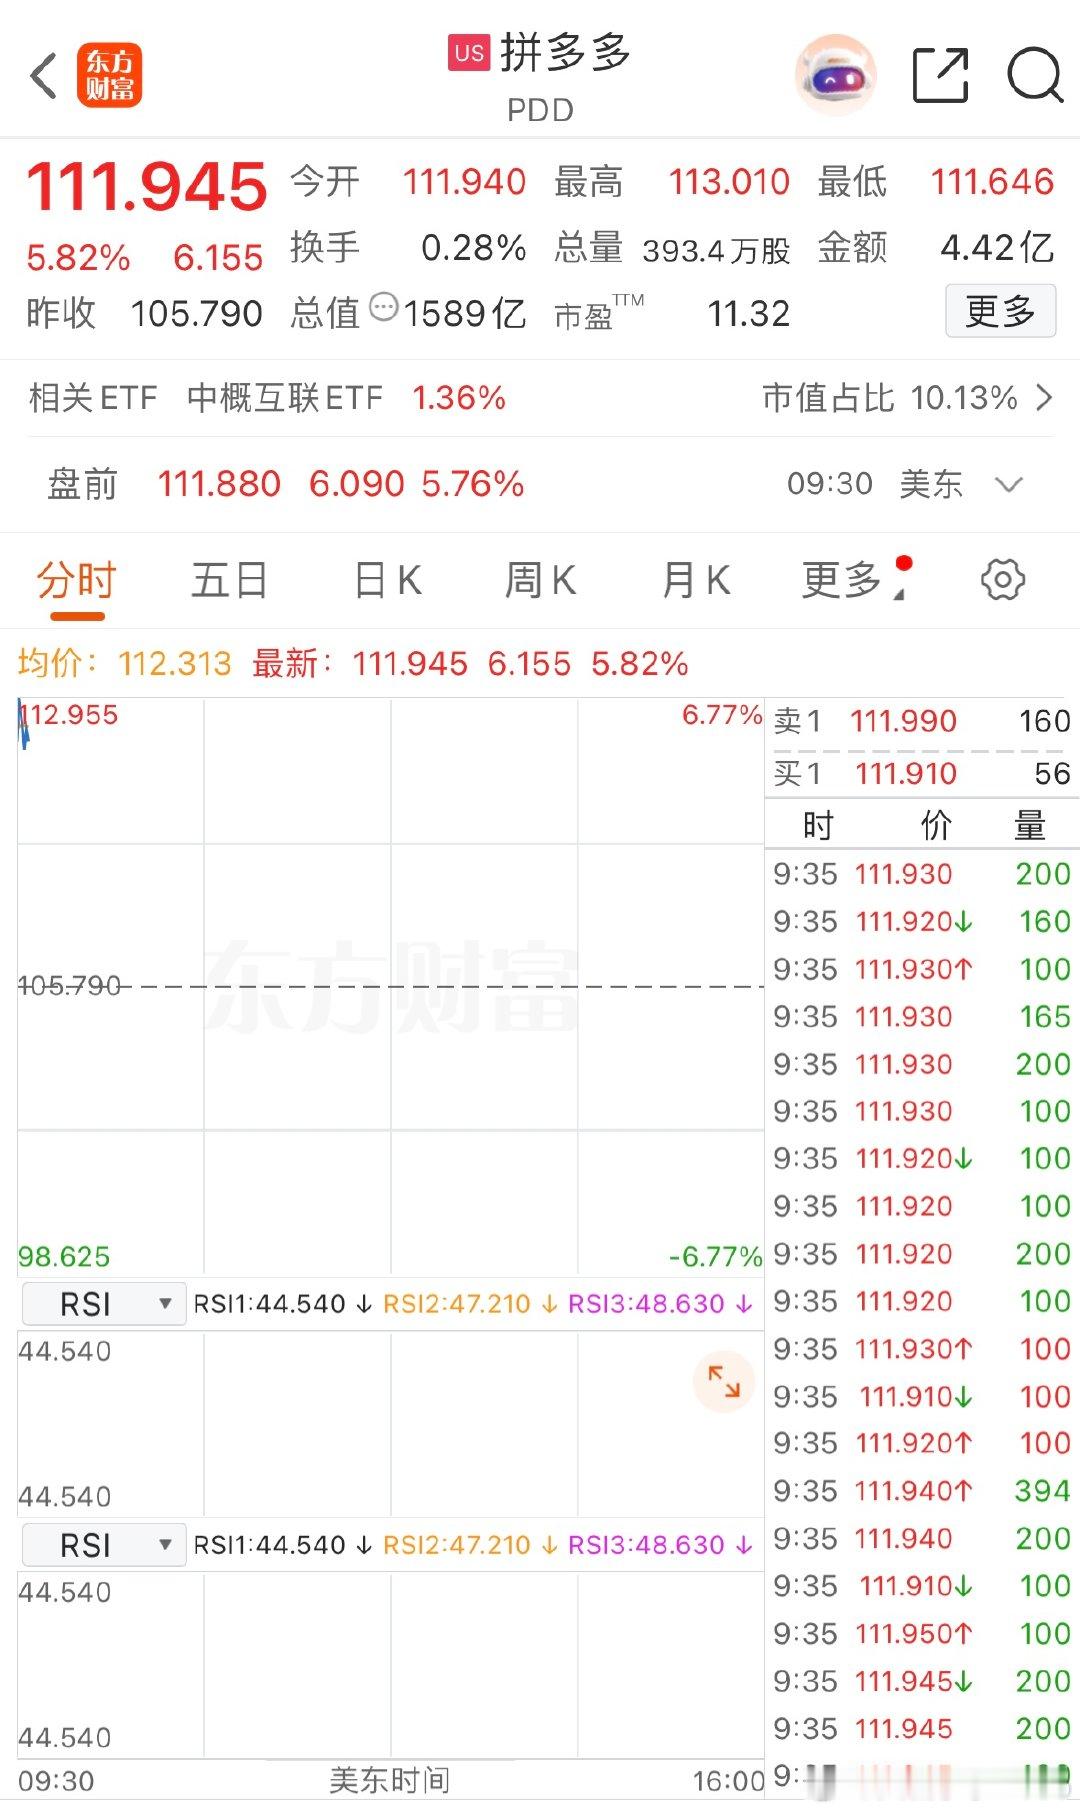Open the search magnifier icon
Image resolution: width=1080 pixels, height=1812 pixels.
[x=1034, y=75]
